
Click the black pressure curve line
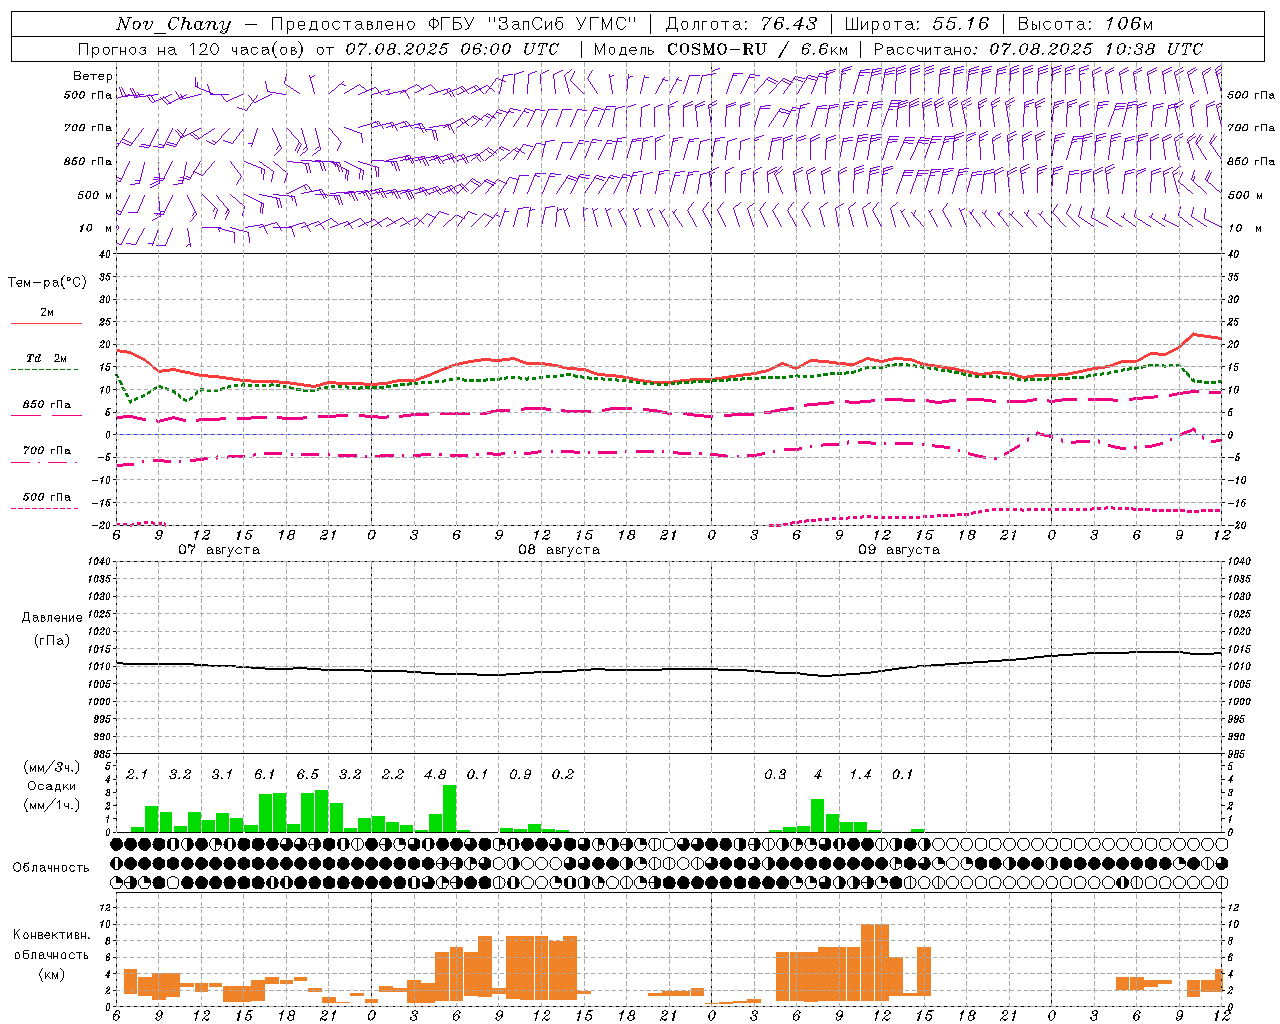pyautogui.click(x=670, y=669)
